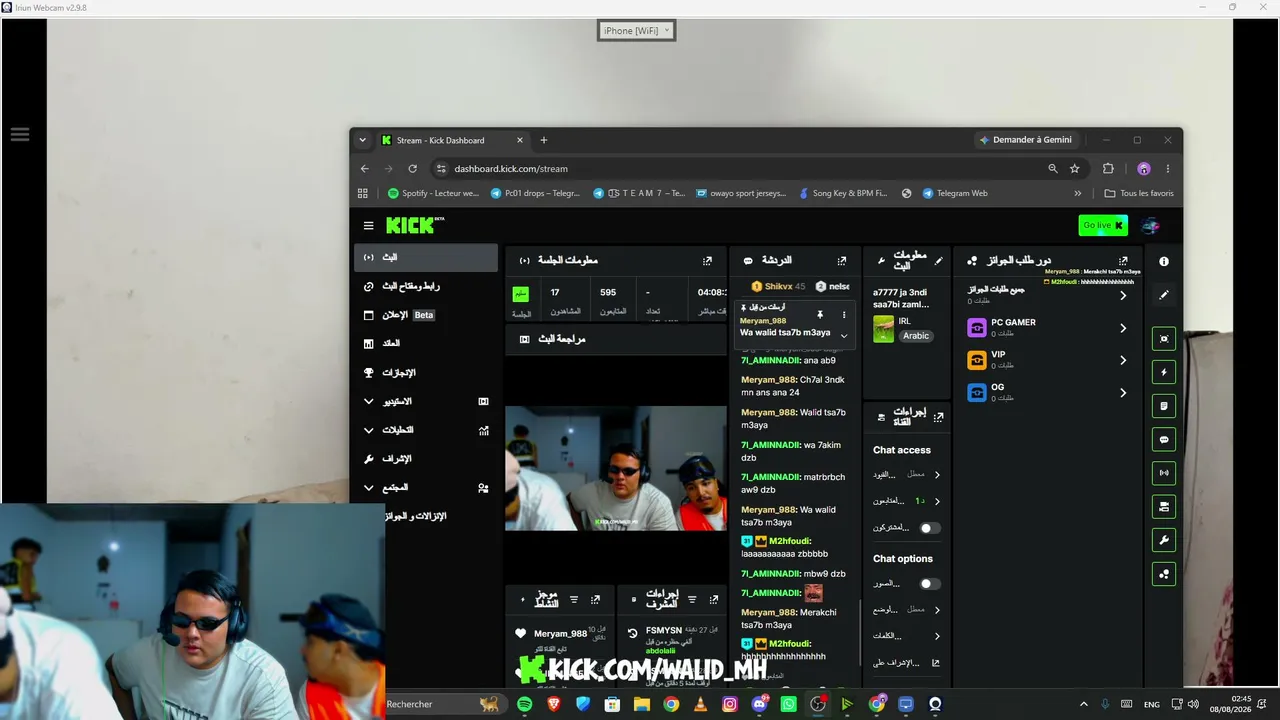Select the Stream item in the sidebar
This screenshot has height=720, width=1280.
pyautogui.click(x=425, y=257)
